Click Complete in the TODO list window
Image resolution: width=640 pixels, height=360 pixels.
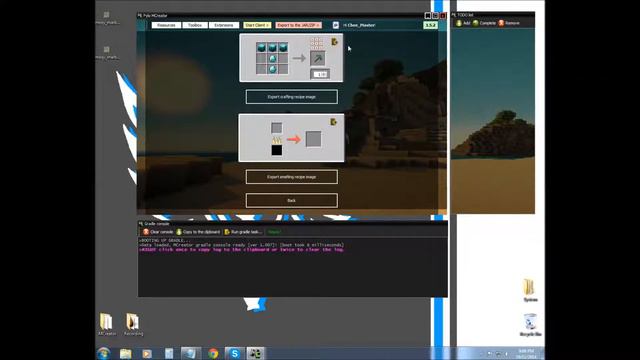point(484,23)
